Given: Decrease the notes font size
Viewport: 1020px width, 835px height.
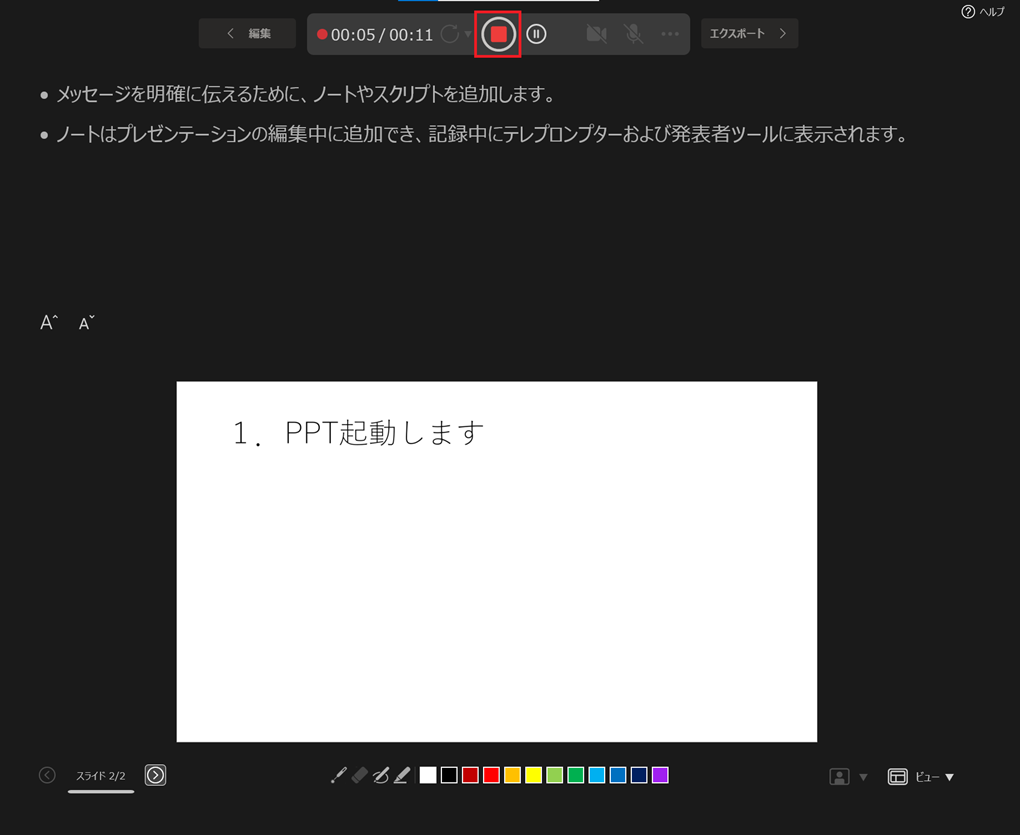Looking at the screenshot, I should tap(87, 323).
